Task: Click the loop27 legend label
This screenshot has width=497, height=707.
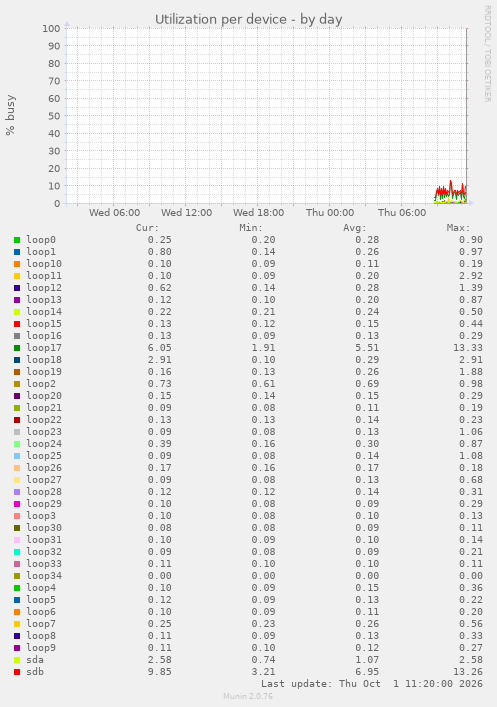Action: [44, 480]
